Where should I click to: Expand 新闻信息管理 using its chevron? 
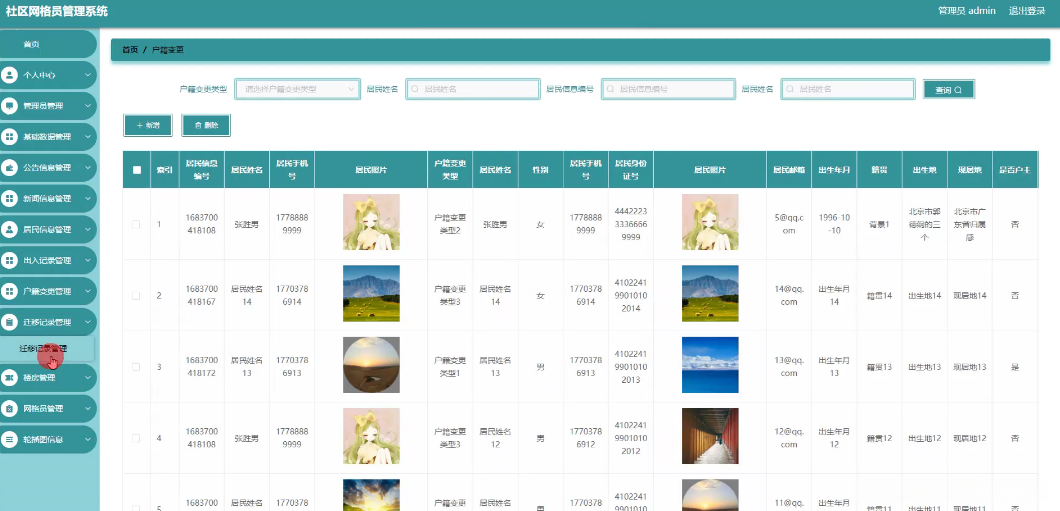pos(88,199)
